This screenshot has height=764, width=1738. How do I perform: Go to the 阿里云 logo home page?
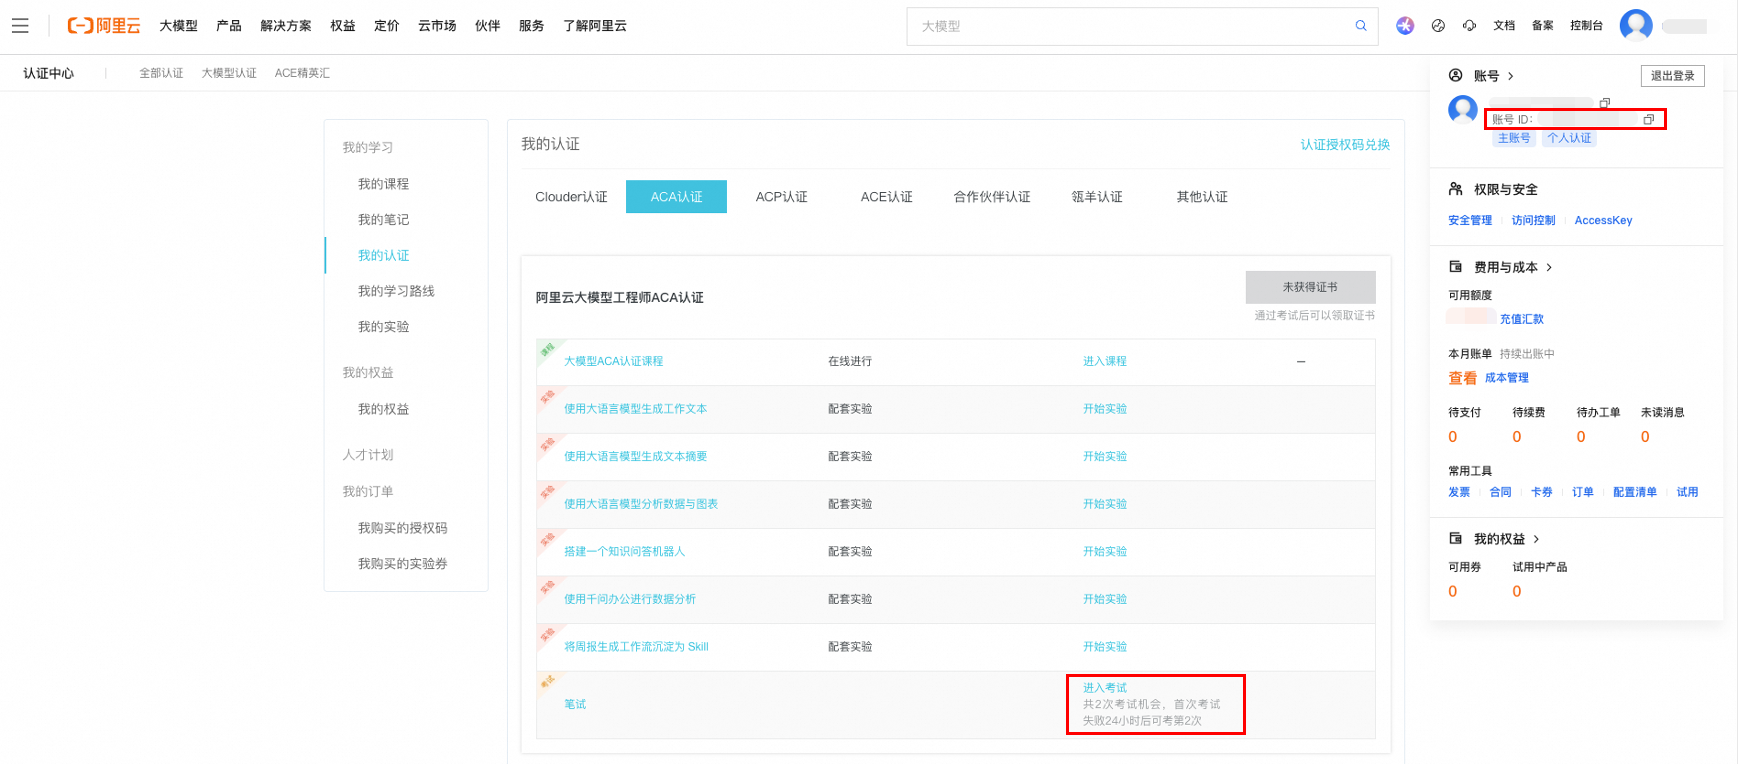(x=104, y=26)
